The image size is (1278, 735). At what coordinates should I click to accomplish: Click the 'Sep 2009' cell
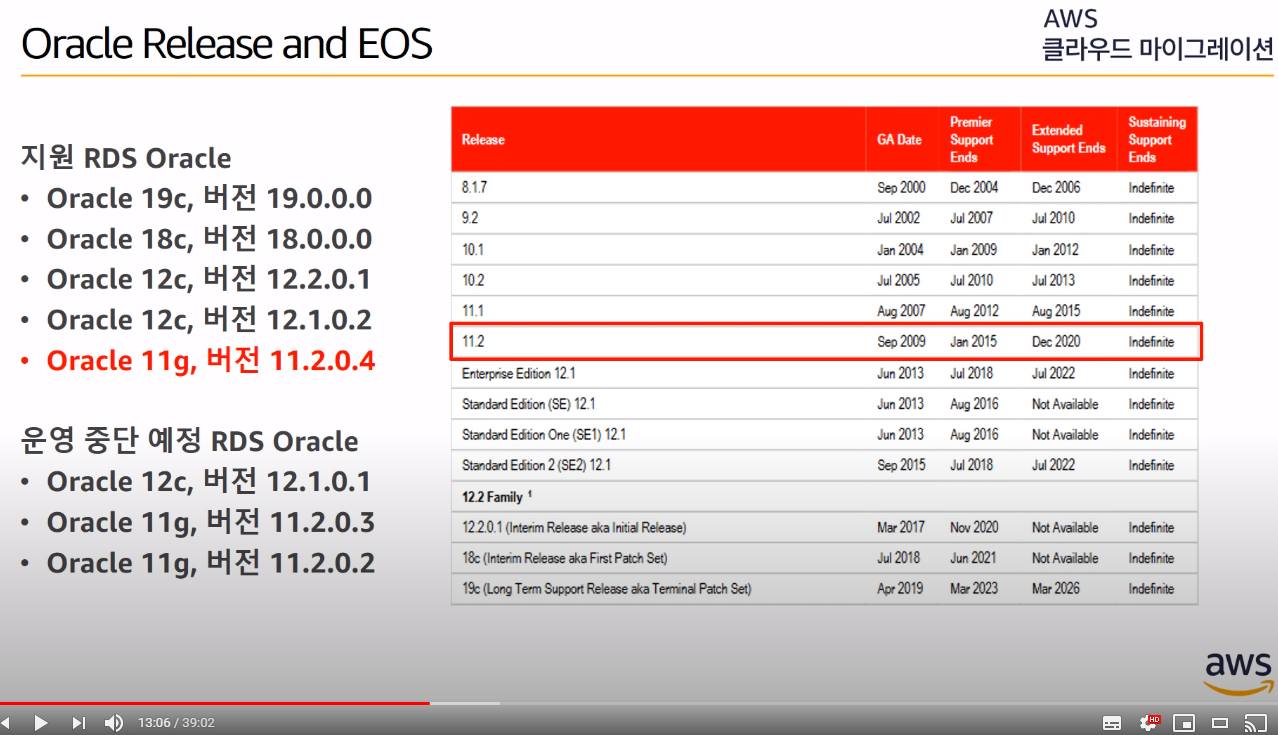click(x=901, y=342)
